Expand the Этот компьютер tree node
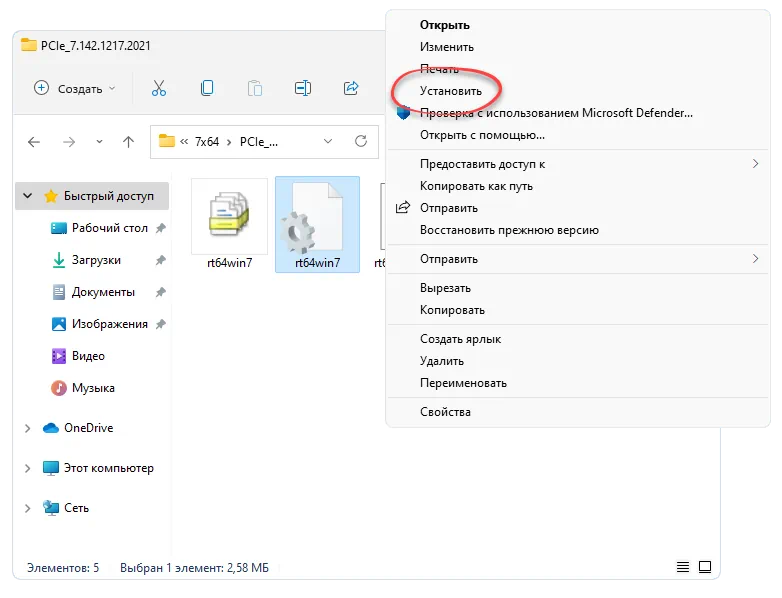 pyautogui.click(x=28, y=468)
